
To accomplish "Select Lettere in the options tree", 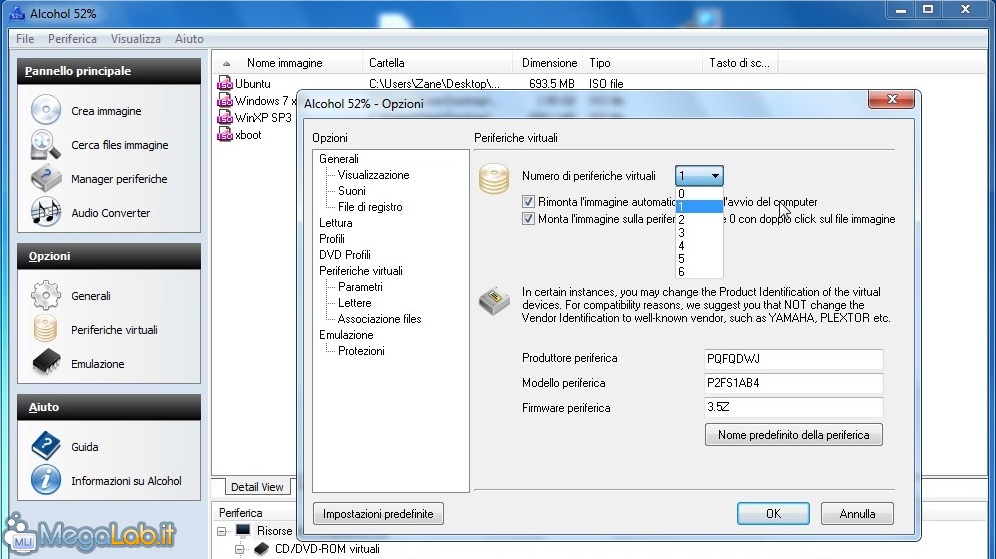I will click(x=354, y=303).
